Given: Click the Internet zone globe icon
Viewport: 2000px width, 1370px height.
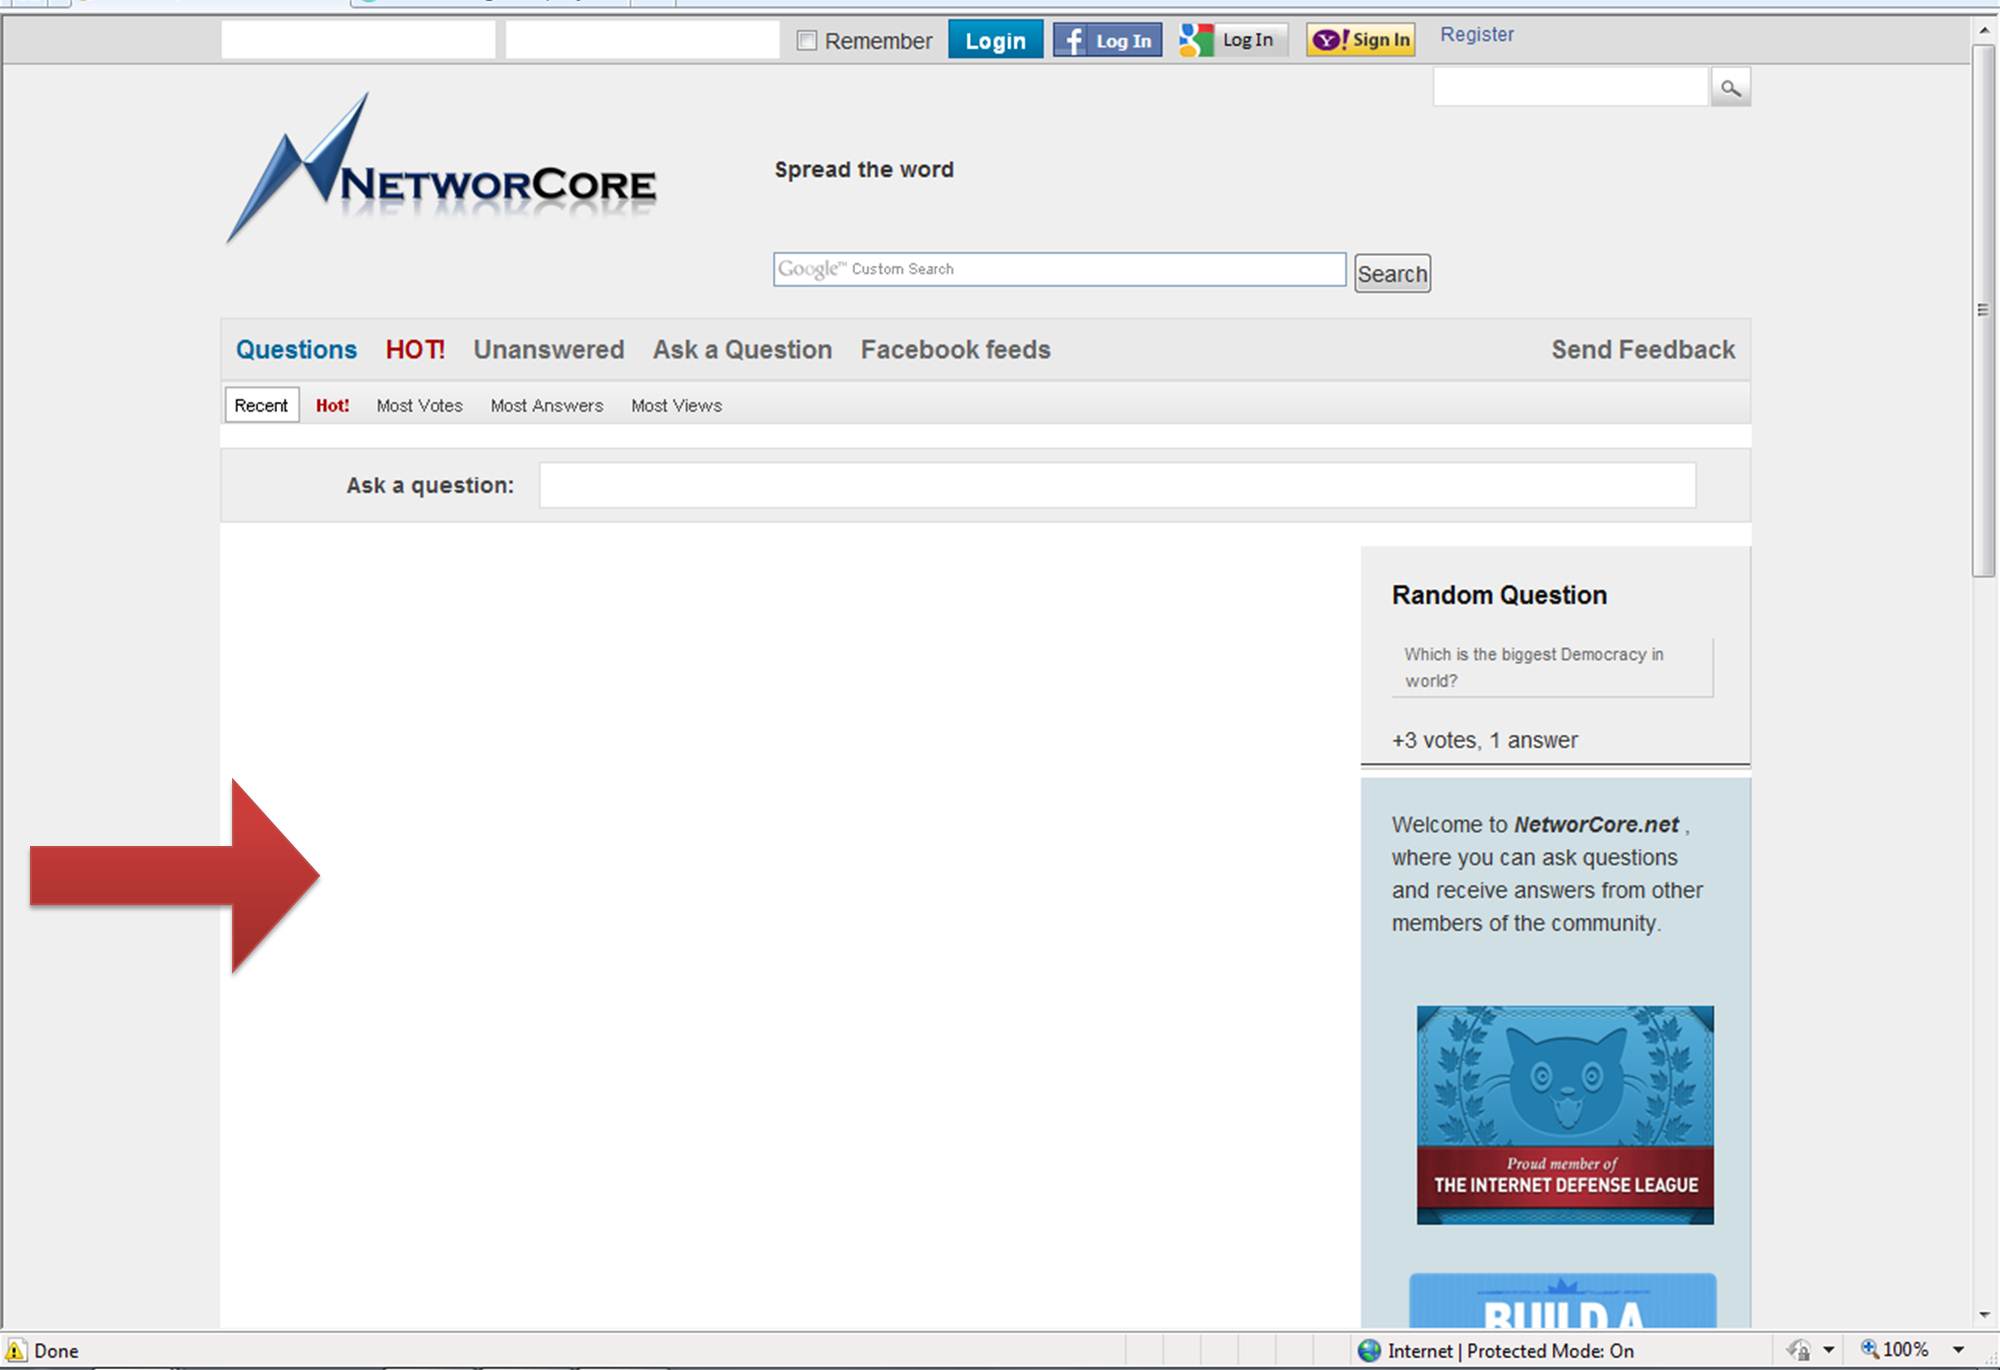Looking at the screenshot, I should point(1369,1351).
